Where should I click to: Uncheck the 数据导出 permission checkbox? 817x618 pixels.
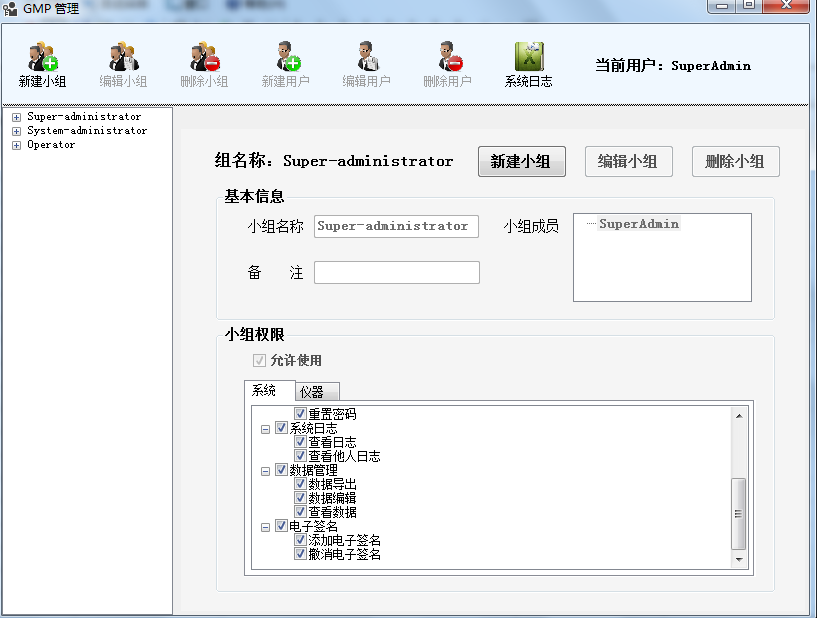pos(300,484)
